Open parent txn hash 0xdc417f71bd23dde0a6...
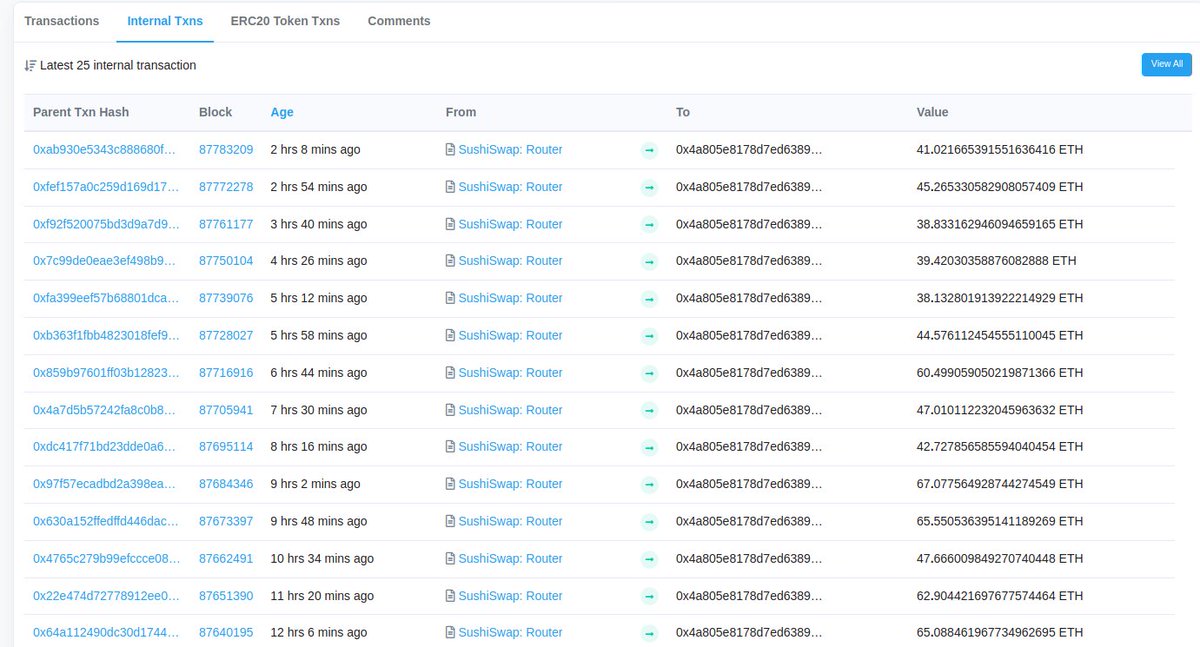1200x647 pixels. coord(105,447)
